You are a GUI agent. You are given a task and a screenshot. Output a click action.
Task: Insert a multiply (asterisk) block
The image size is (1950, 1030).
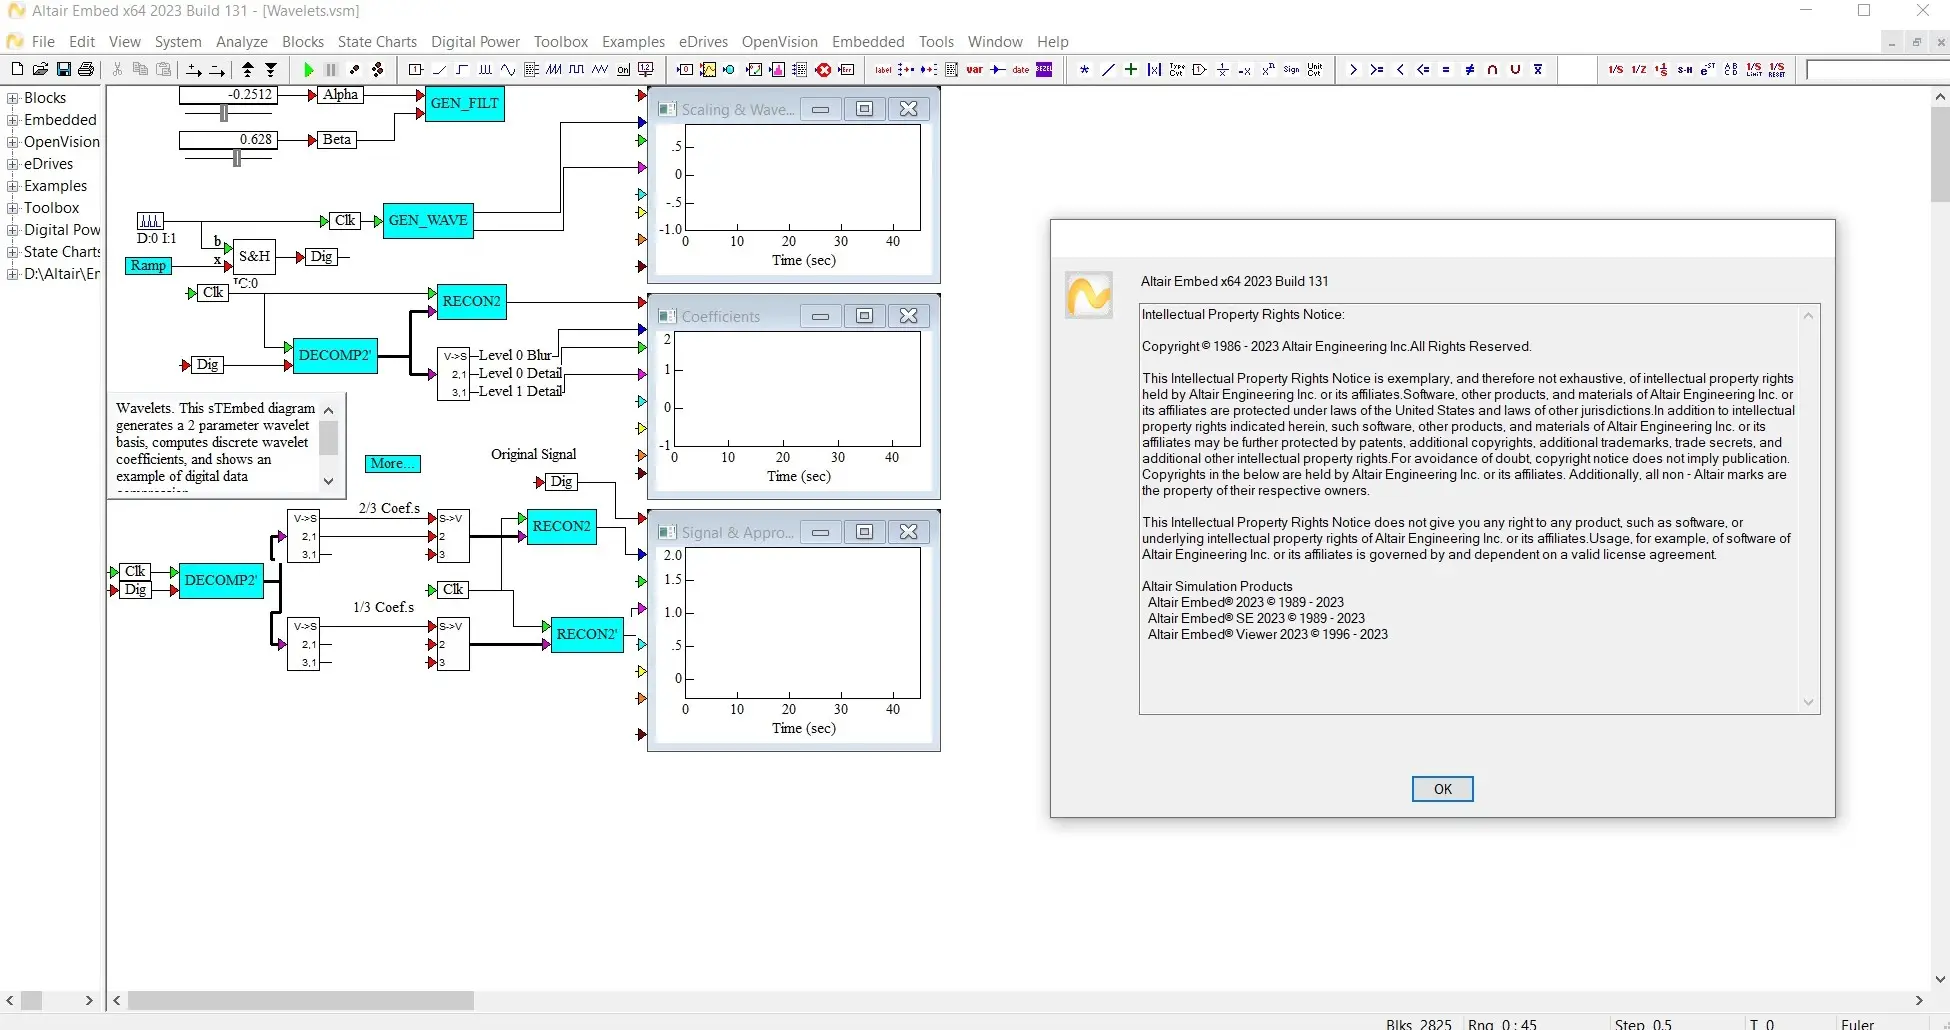(x=1084, y=69)
